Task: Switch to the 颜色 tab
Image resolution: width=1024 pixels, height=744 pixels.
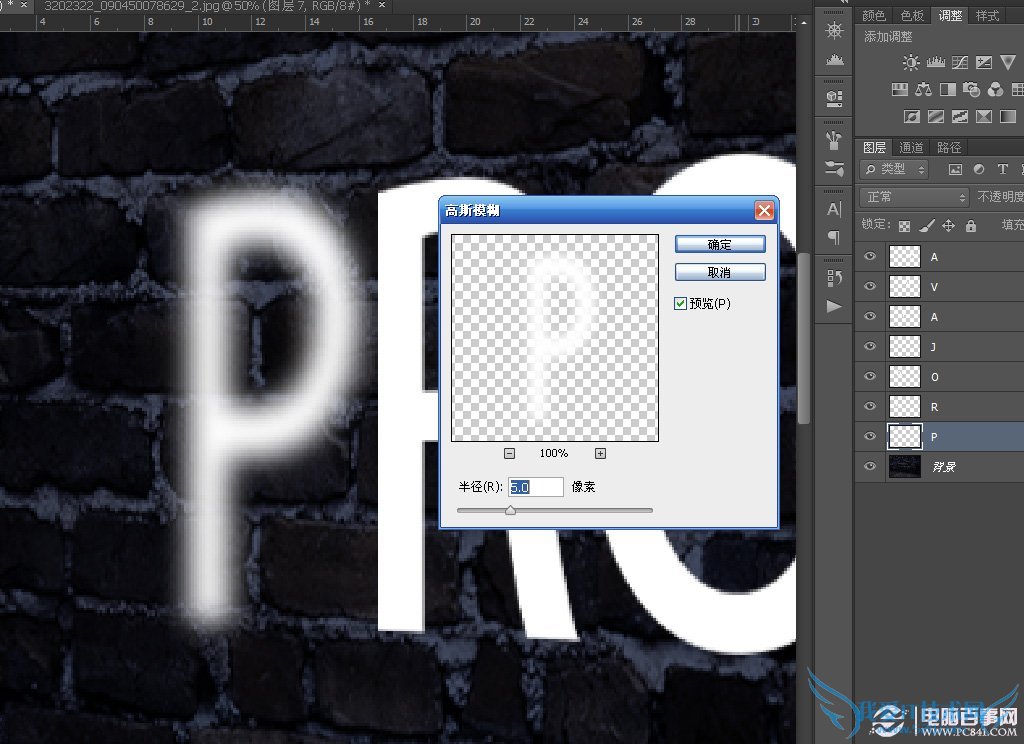Action: [873, 15]
